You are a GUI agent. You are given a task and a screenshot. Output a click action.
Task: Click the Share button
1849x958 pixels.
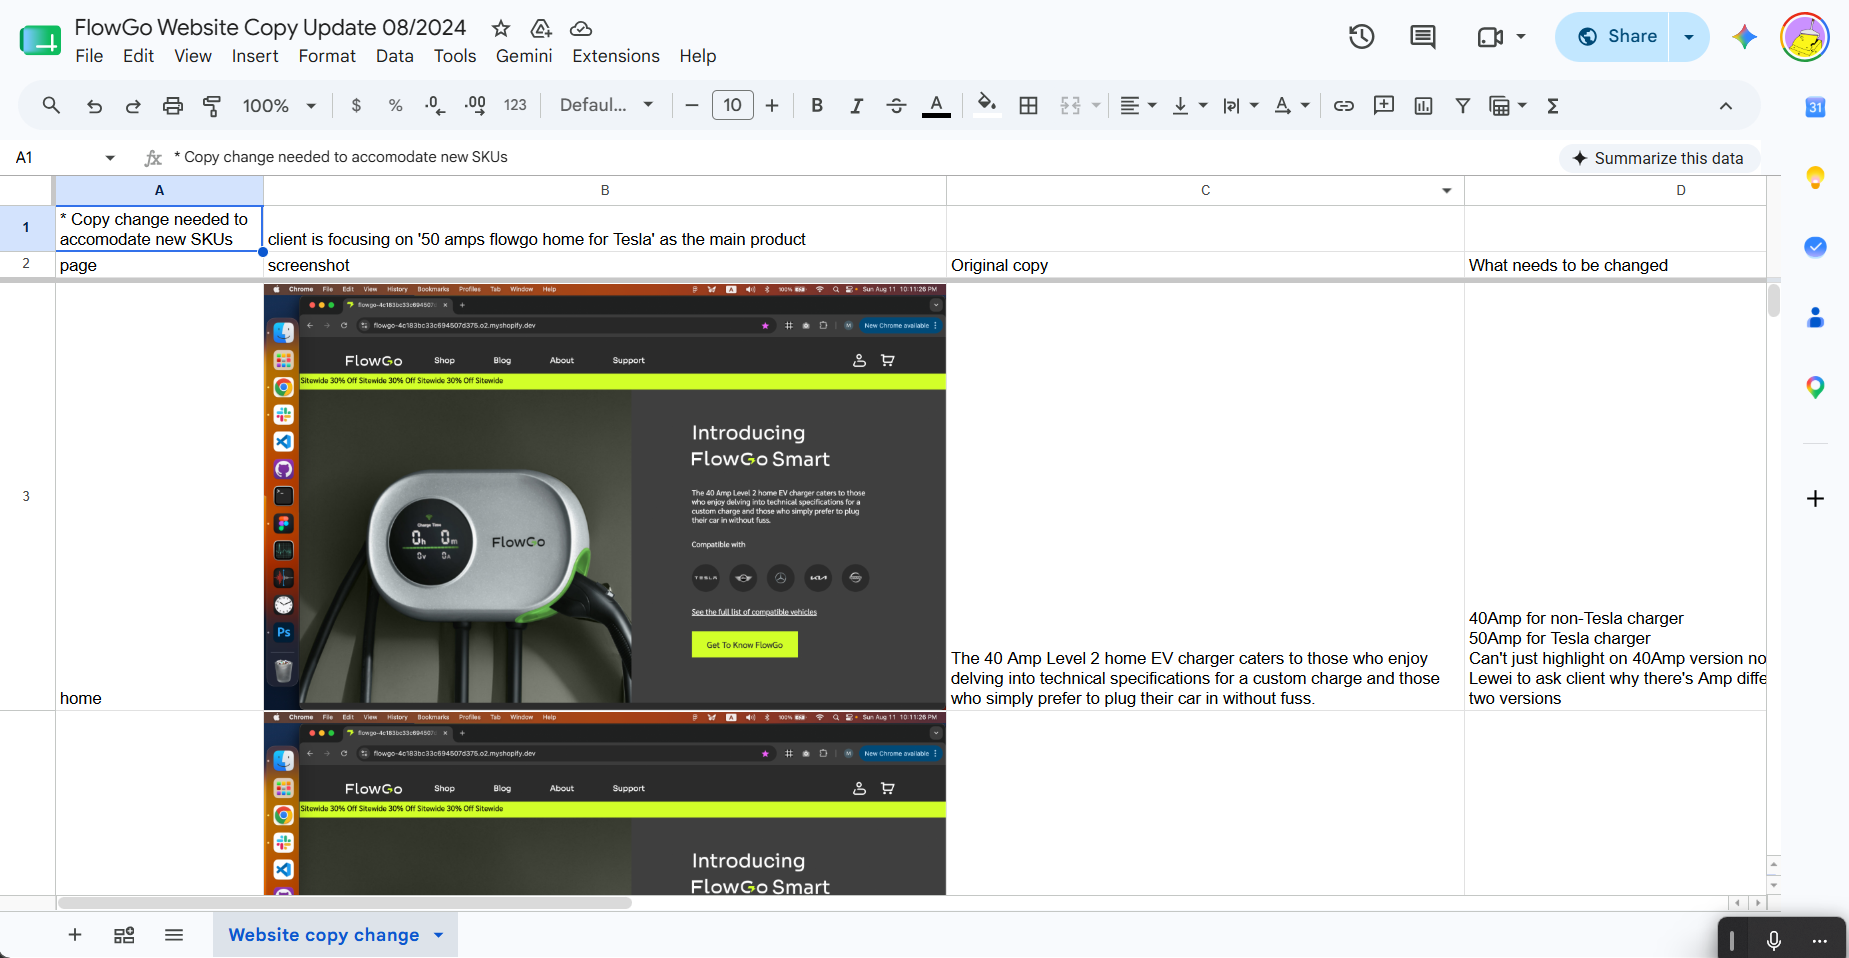pyautogui.click(x=1612, y=37)
